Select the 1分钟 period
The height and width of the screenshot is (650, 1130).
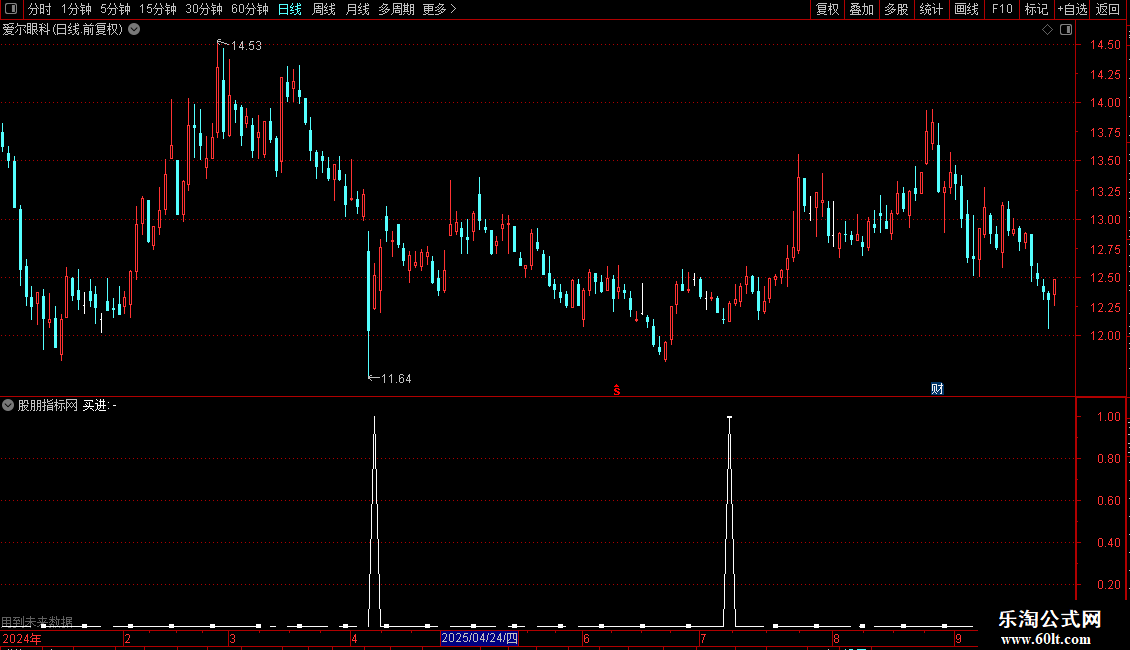coord(76,9)
